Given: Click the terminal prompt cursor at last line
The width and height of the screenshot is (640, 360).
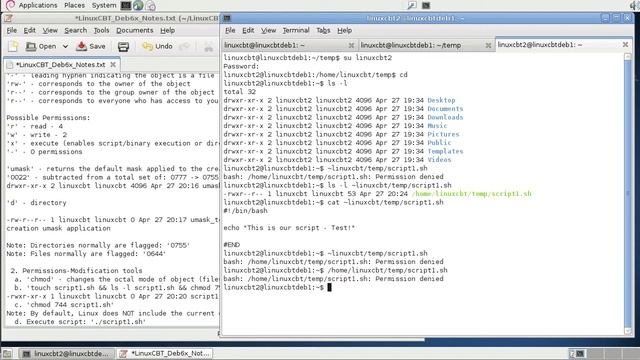Looking at the screenshot, I should pyautogui.click(x=329, y=287).
